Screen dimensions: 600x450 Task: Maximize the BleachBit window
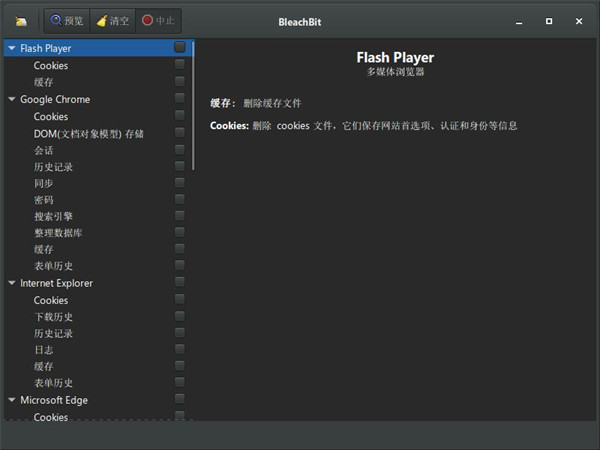click(549, 21)
